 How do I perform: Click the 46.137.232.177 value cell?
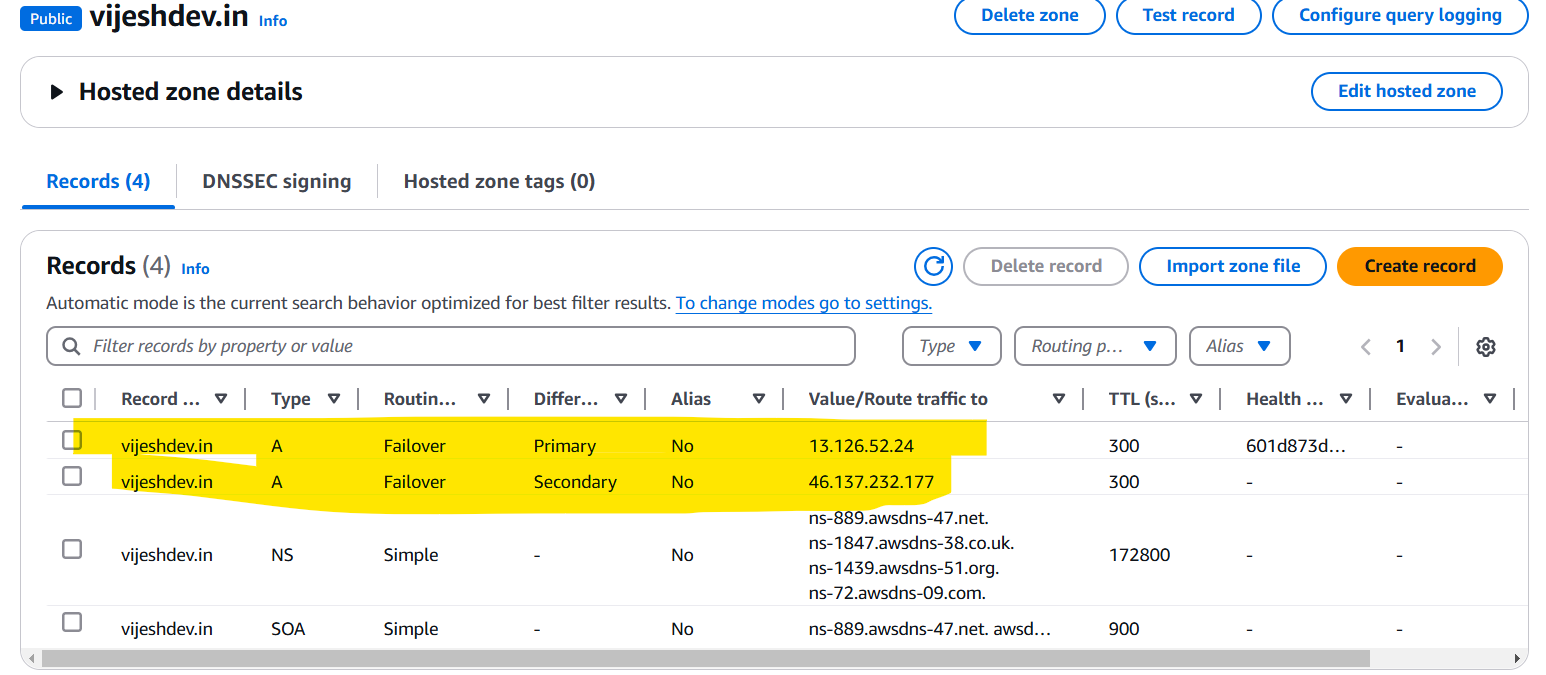871,481
